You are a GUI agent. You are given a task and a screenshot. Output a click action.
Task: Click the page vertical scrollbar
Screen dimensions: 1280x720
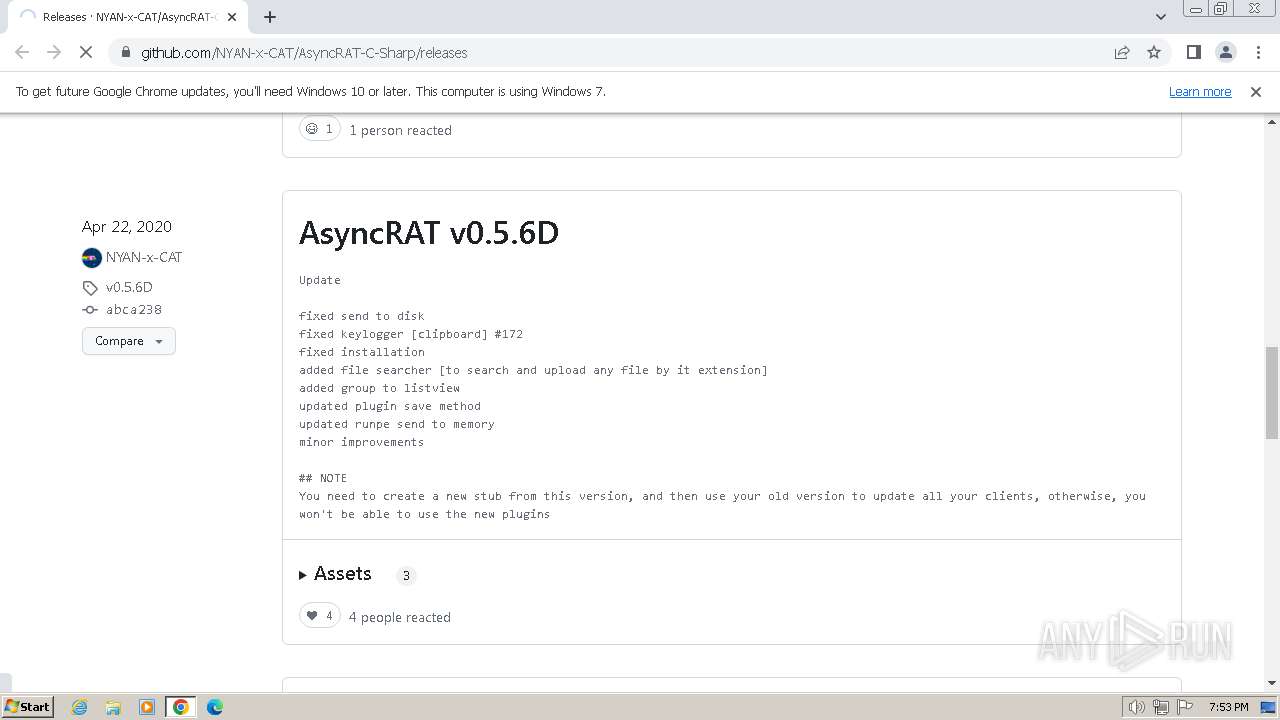[x=1271, y=393]
